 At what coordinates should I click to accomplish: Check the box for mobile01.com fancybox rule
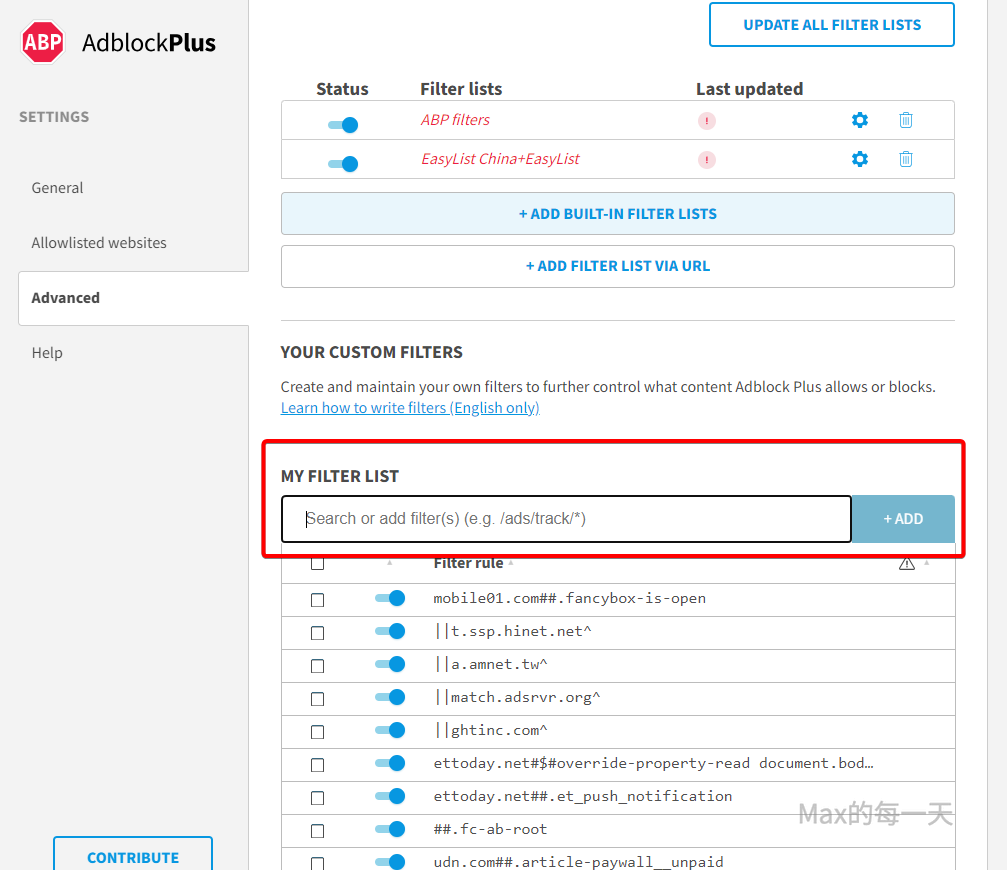(x=317, y=600)
